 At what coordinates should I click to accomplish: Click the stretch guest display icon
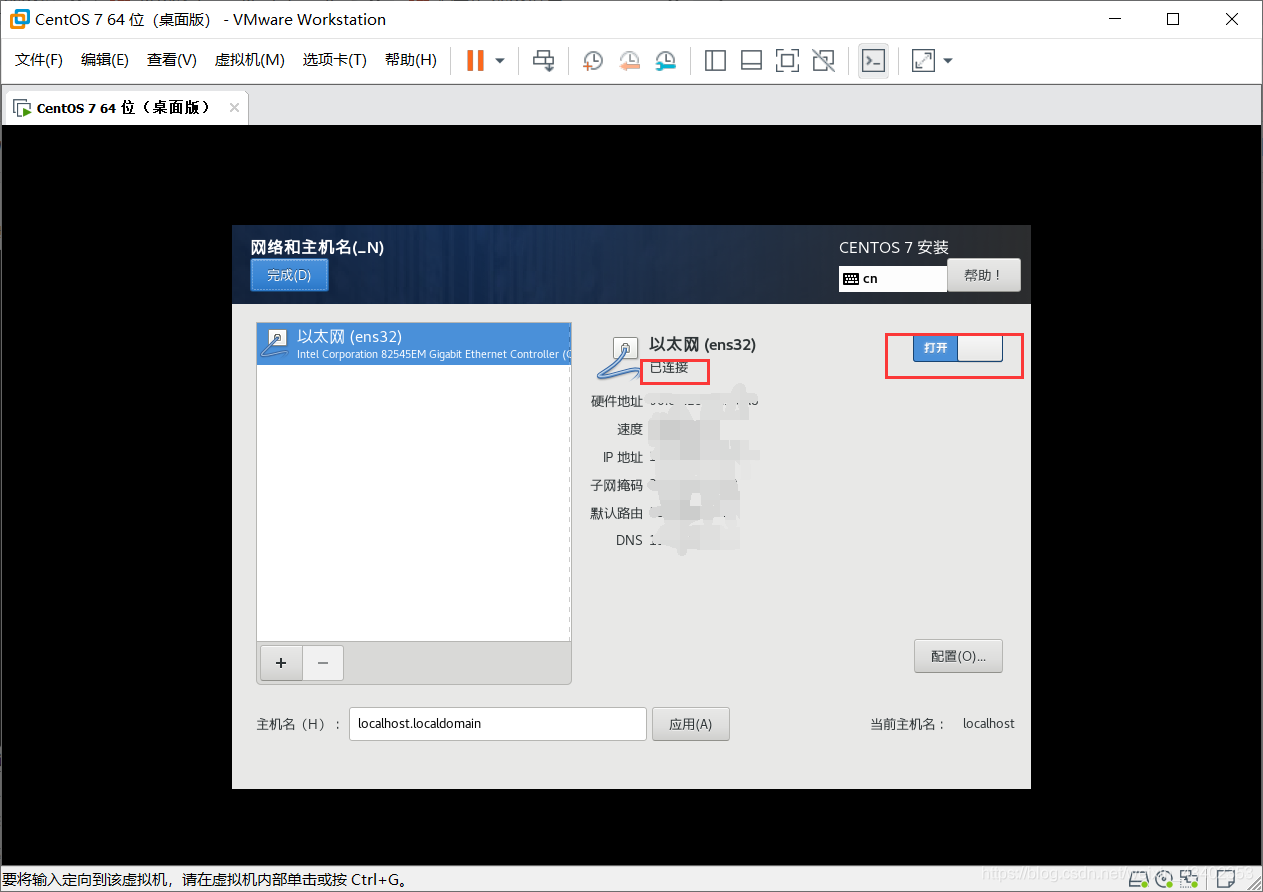[923, 61]
